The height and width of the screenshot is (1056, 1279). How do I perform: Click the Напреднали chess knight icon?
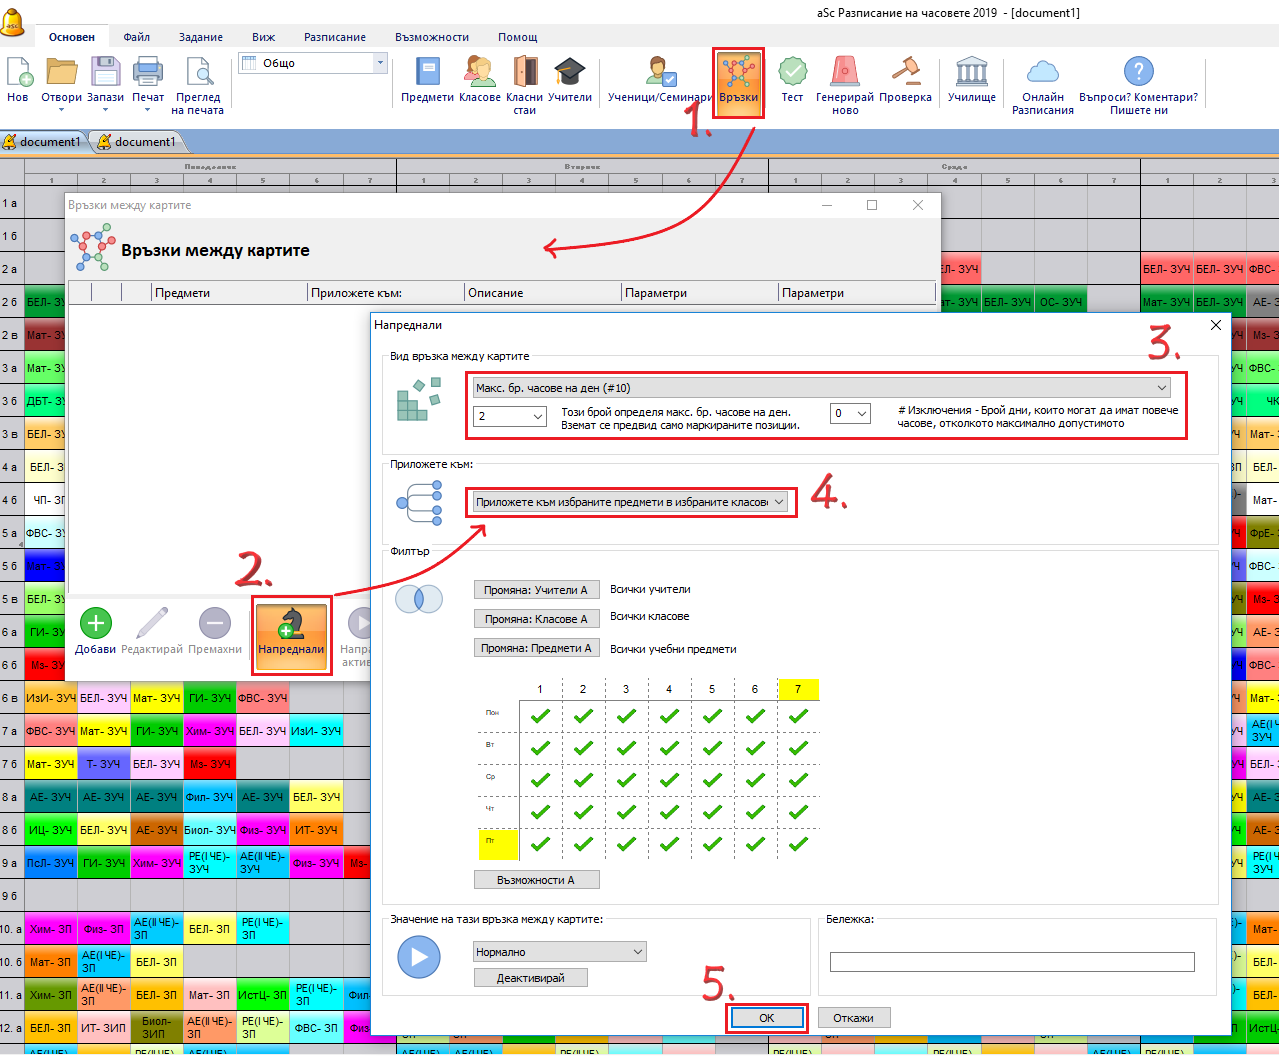pyautogui.click(x=291, y=625)
